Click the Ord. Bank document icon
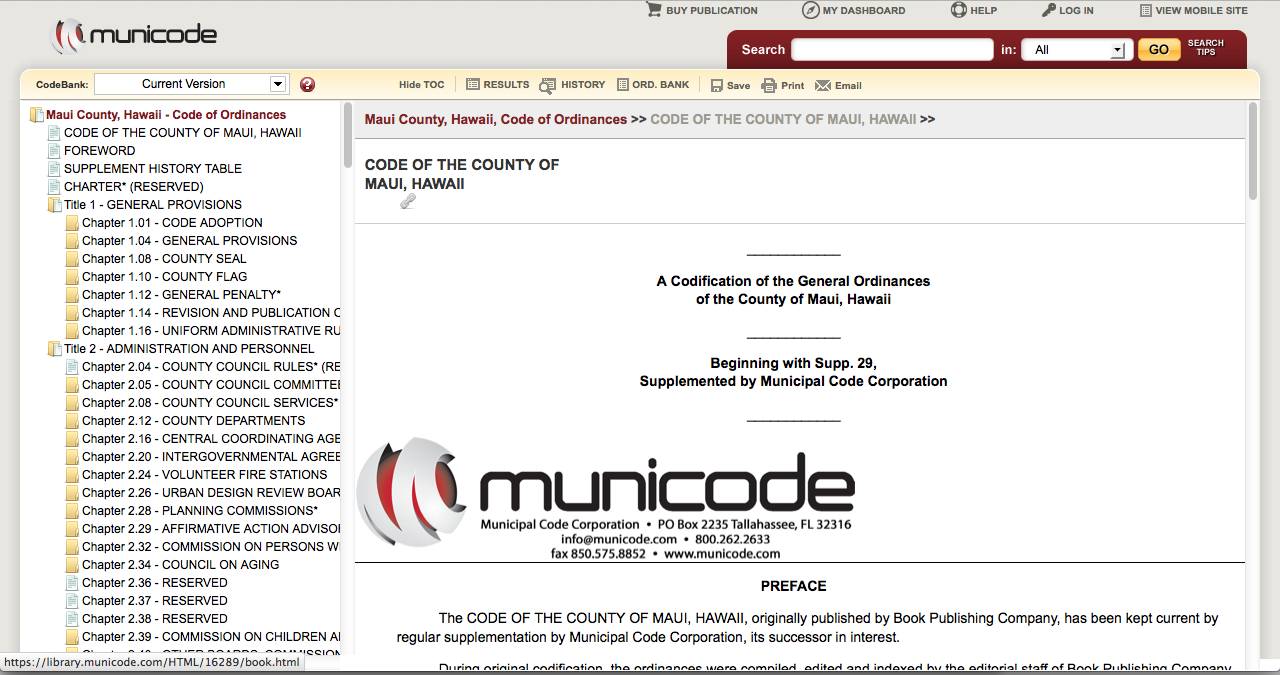 click(x=623, y=85)
